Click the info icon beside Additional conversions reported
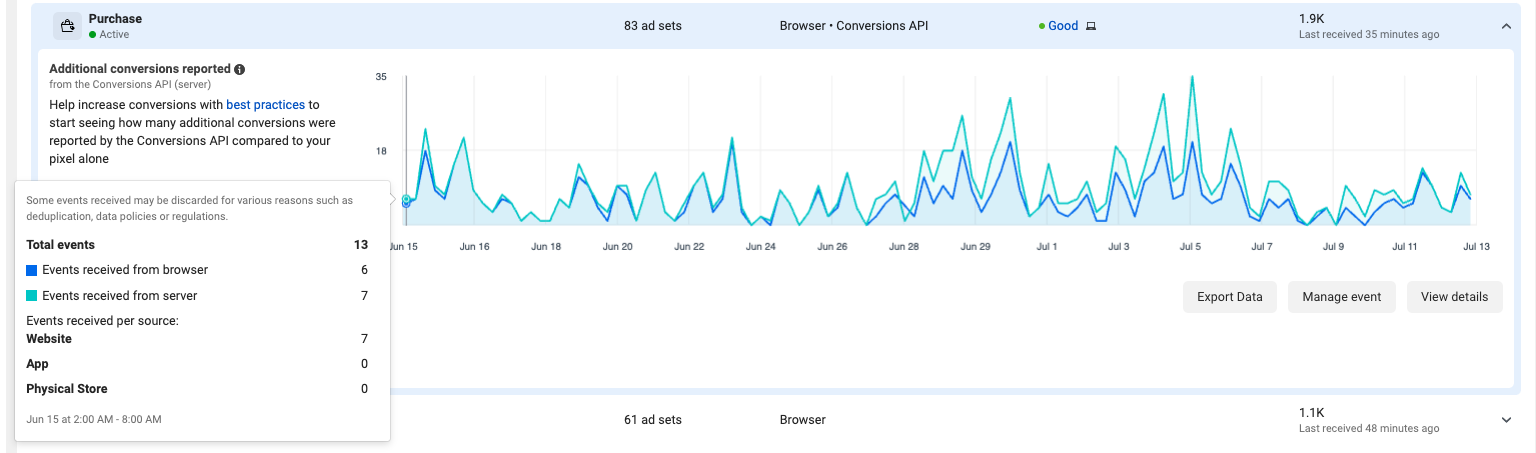Image resolution: width=1536 pixels, height=453 pixels. coord(240,69)
